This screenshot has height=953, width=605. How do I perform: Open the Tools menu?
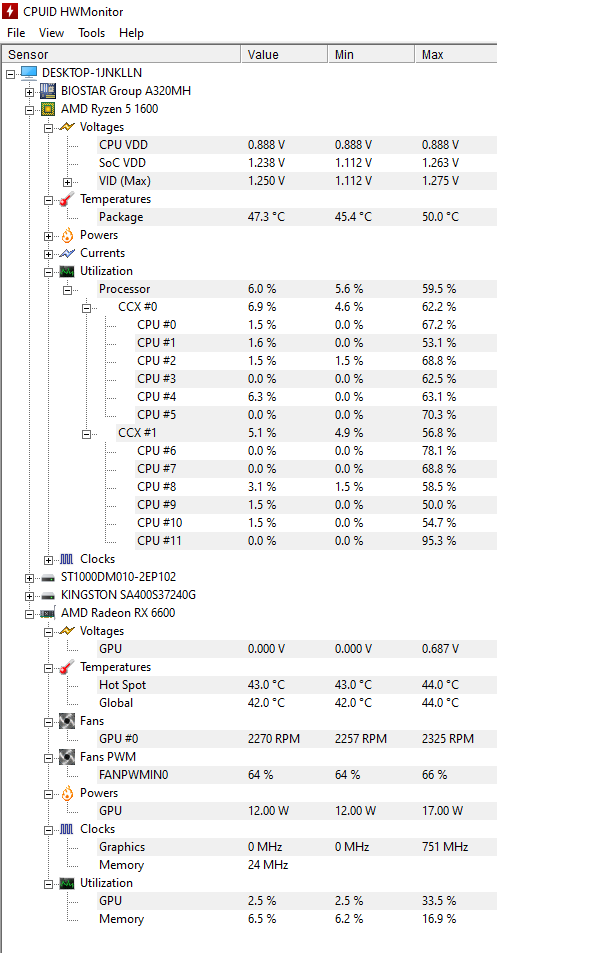pyautogui.click(x=91, y=33)
